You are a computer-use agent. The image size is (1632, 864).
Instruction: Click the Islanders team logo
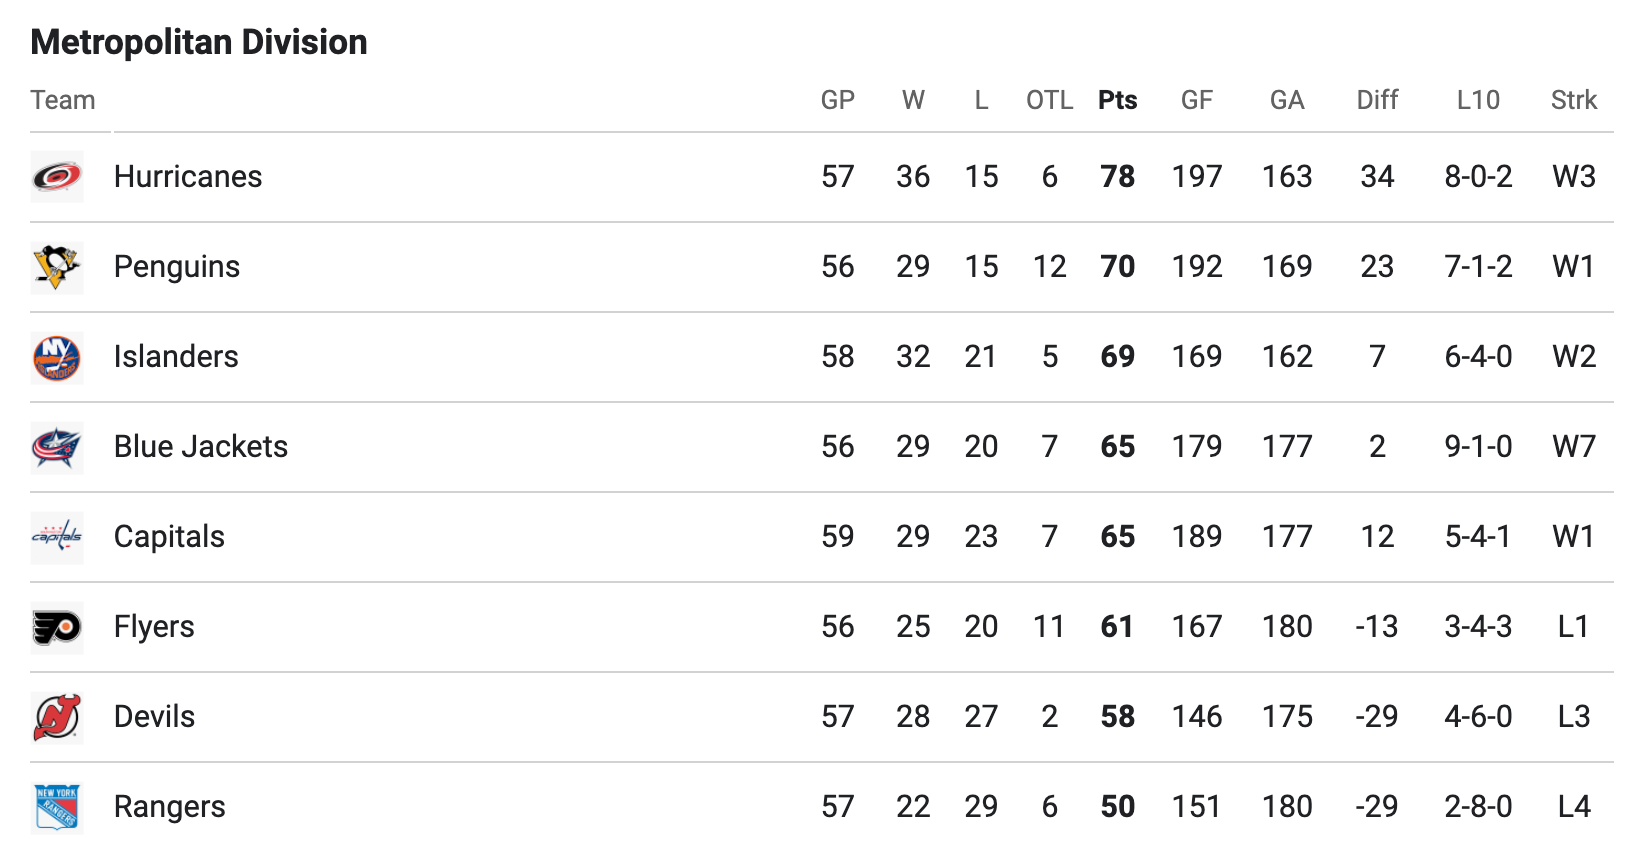tap(57, 357)
